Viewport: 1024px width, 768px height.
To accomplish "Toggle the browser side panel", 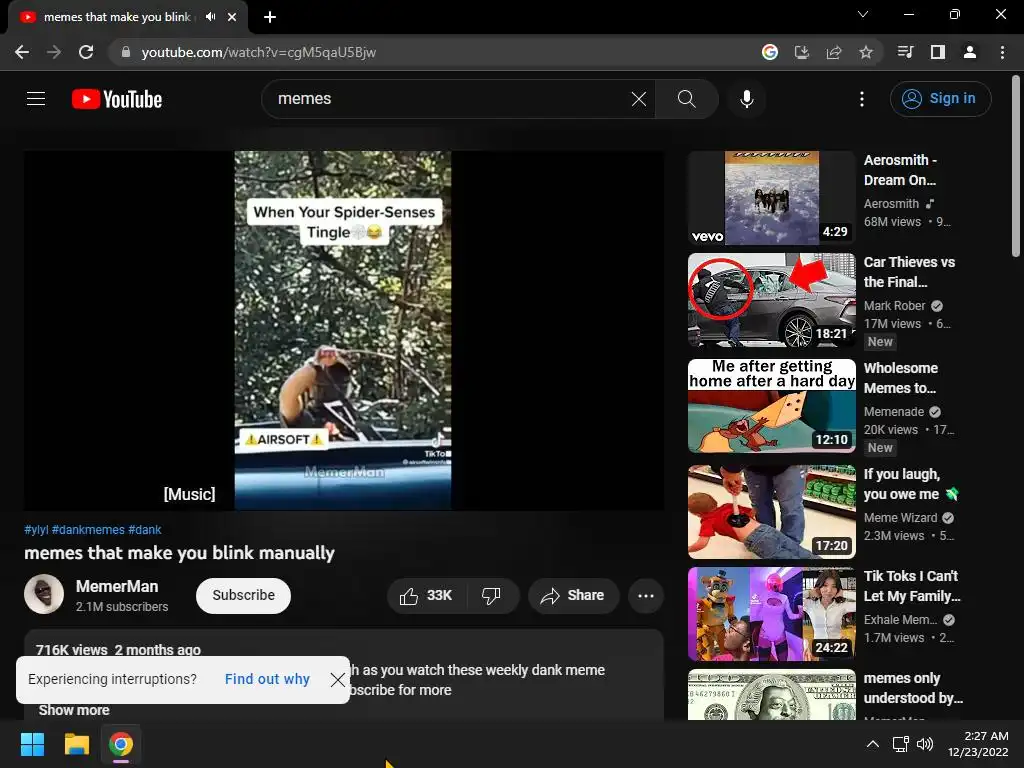I will click(937, 52).
